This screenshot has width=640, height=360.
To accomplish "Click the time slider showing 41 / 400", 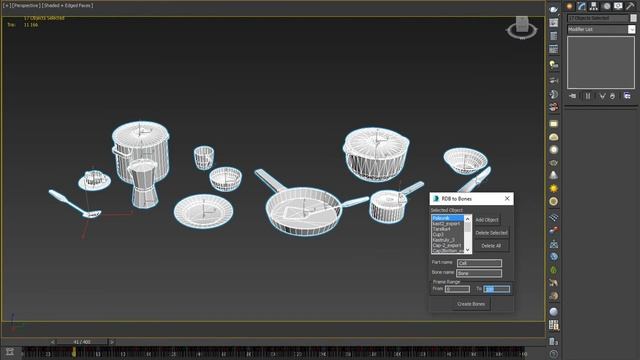I will (82, 342).
